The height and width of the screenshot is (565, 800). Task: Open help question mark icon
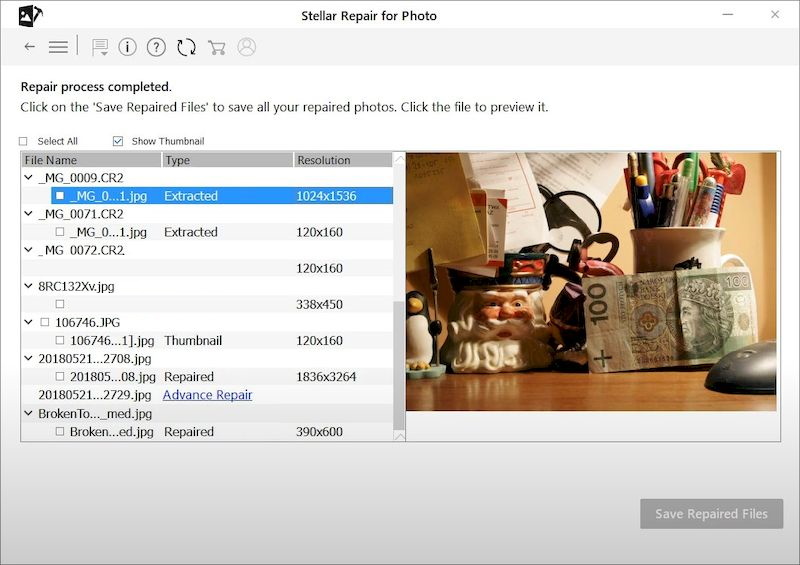pos(156,47)
